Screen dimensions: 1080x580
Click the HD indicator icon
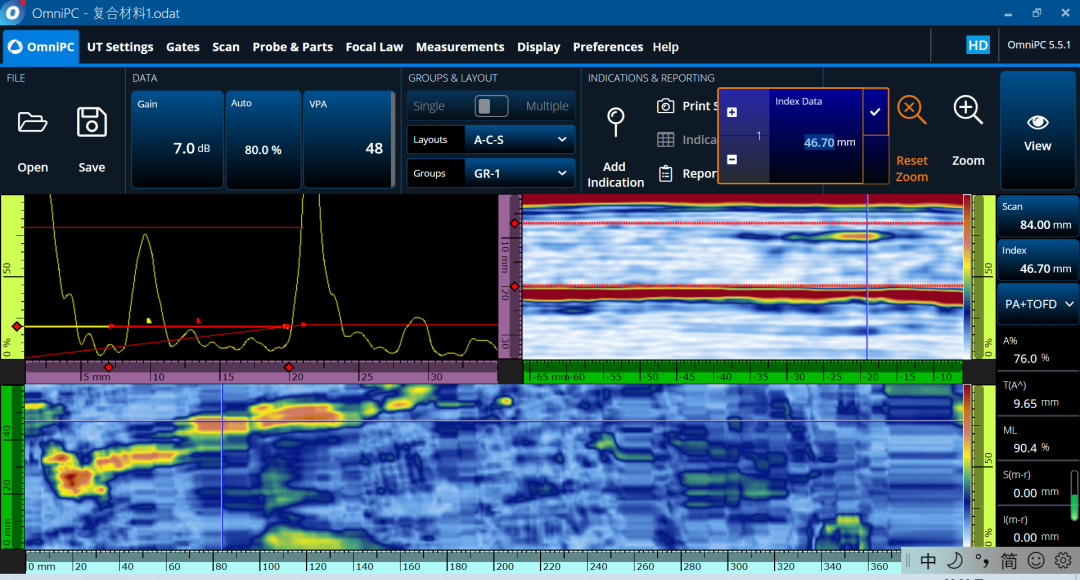[x=978, y=45]
